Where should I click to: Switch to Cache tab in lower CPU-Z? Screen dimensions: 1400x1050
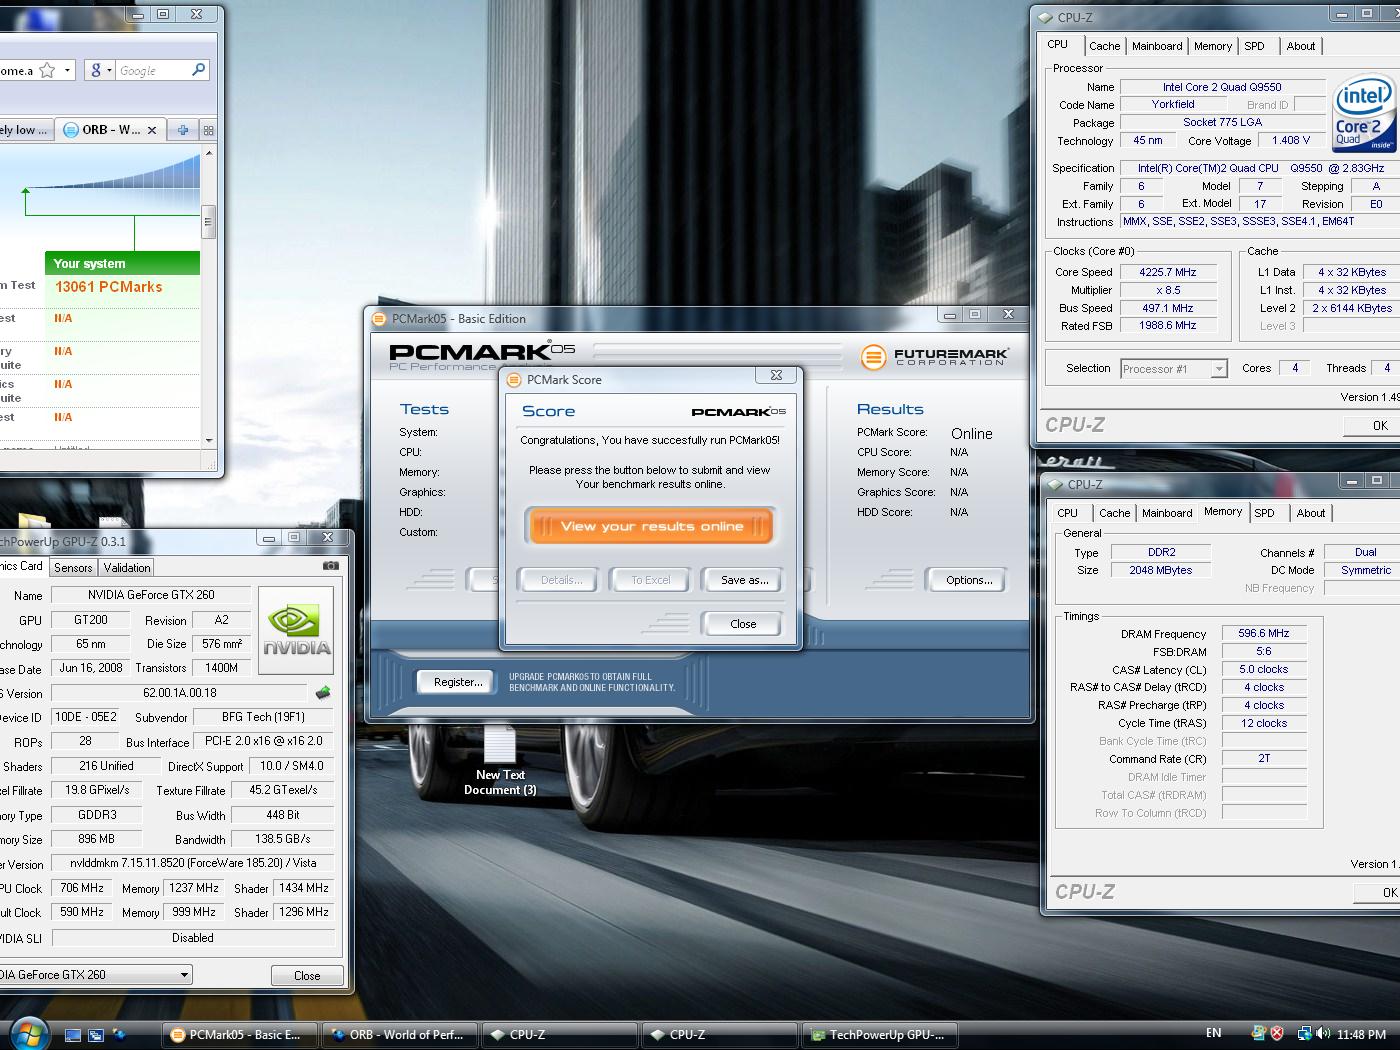coord(1114,513)
